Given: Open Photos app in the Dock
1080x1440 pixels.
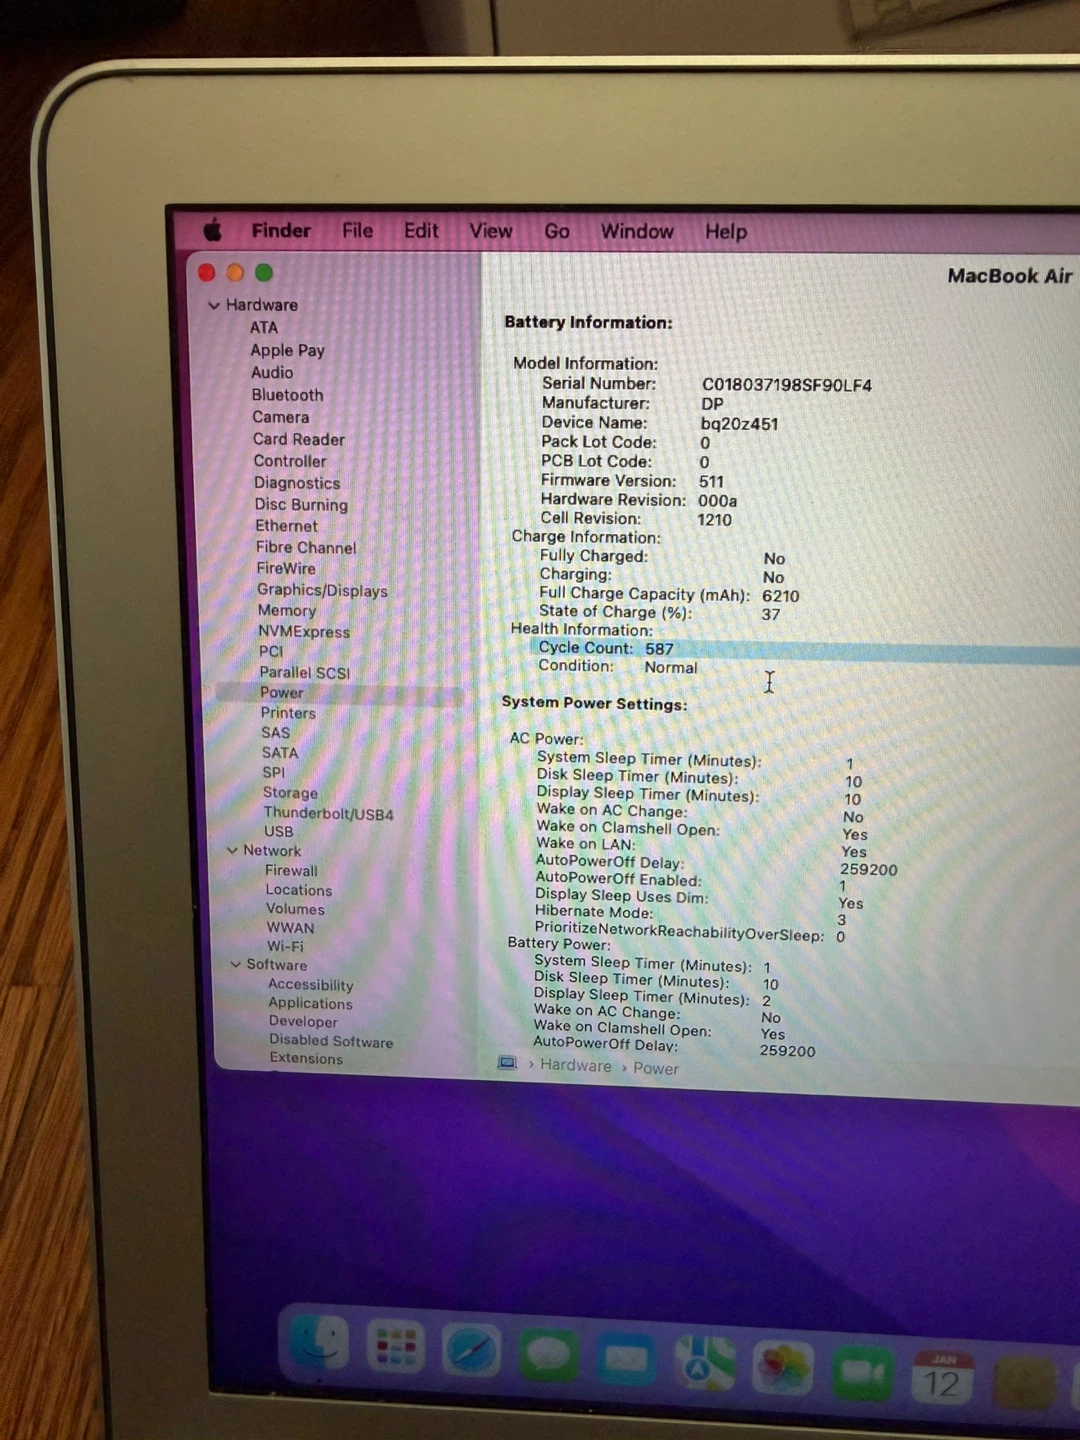Looking at the screenshot, I should pos(783,1369).
